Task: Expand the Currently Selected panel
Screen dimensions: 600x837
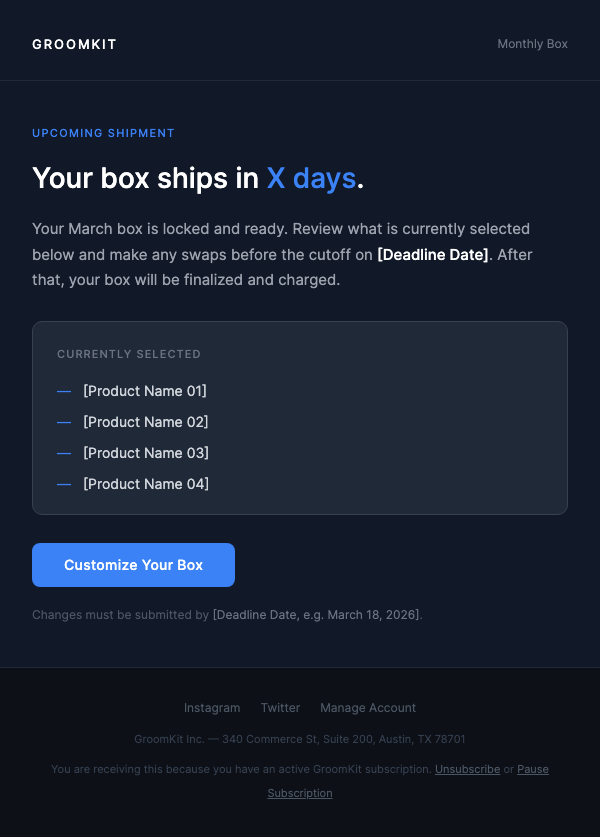Action: pyautogui.click(x=300, y=417)
